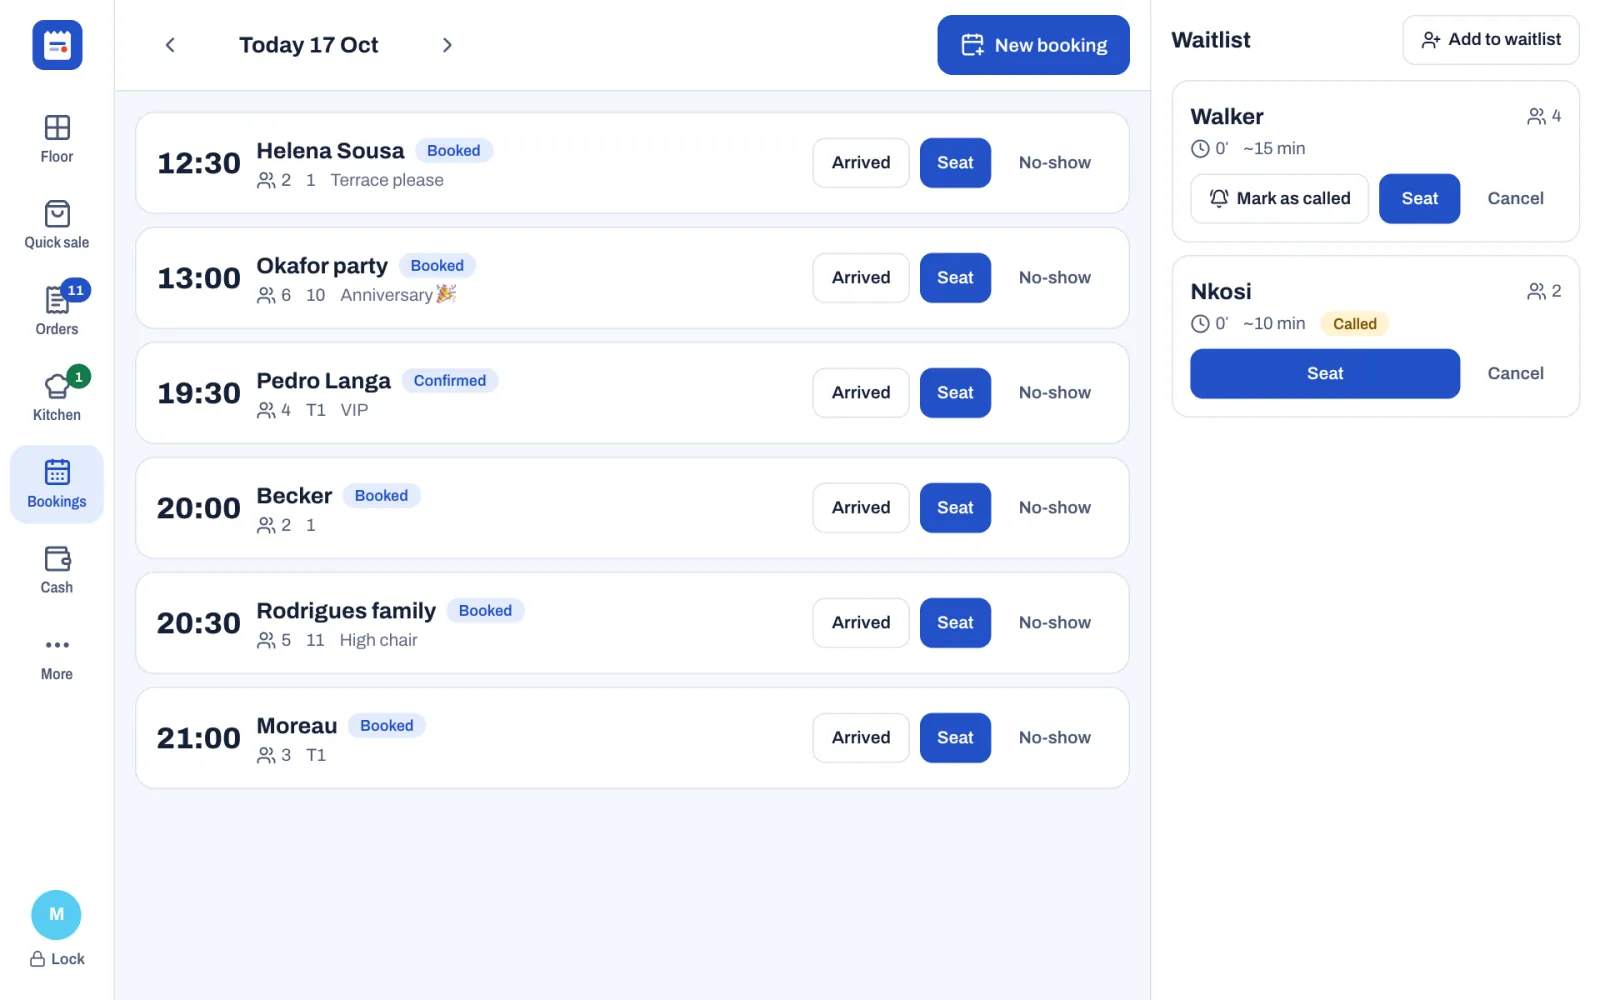Seat the Becker booking

pyautogui.click(x=955, y=508)
